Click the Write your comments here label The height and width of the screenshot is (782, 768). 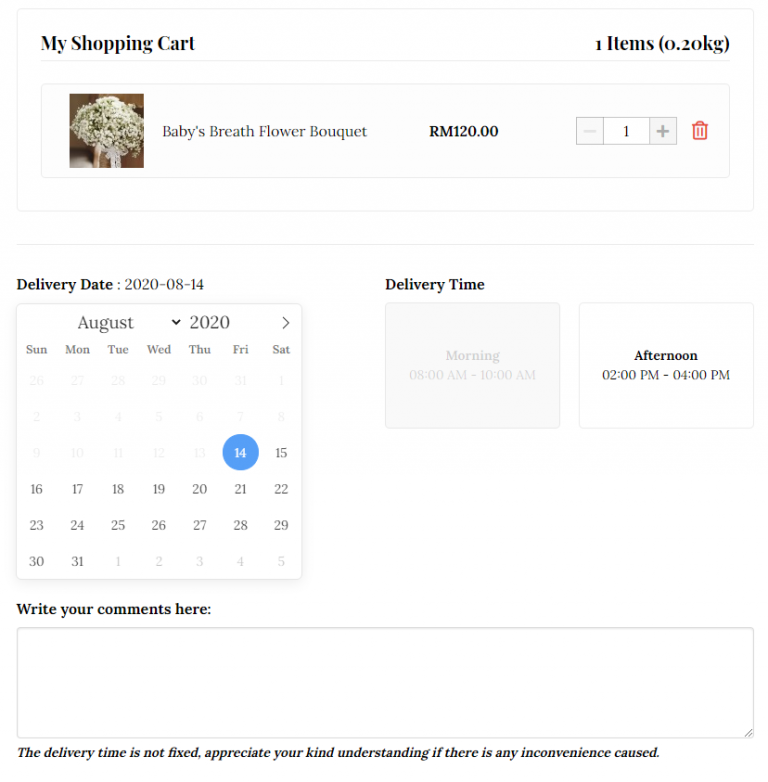114,609
